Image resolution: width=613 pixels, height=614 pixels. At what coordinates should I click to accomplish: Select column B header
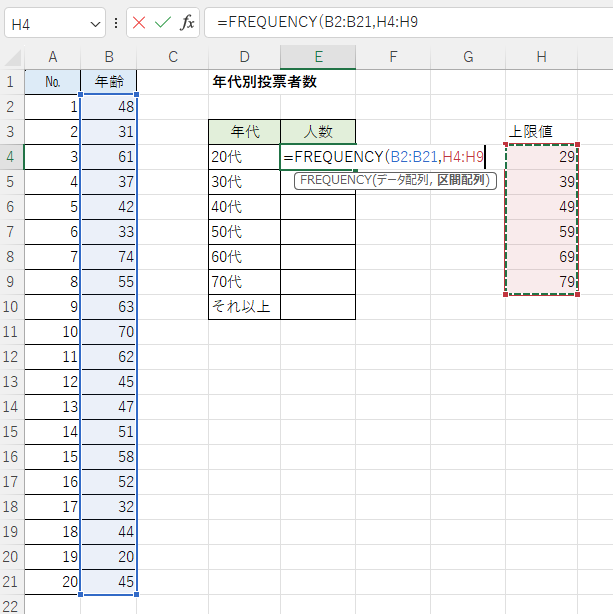(108, 58)
